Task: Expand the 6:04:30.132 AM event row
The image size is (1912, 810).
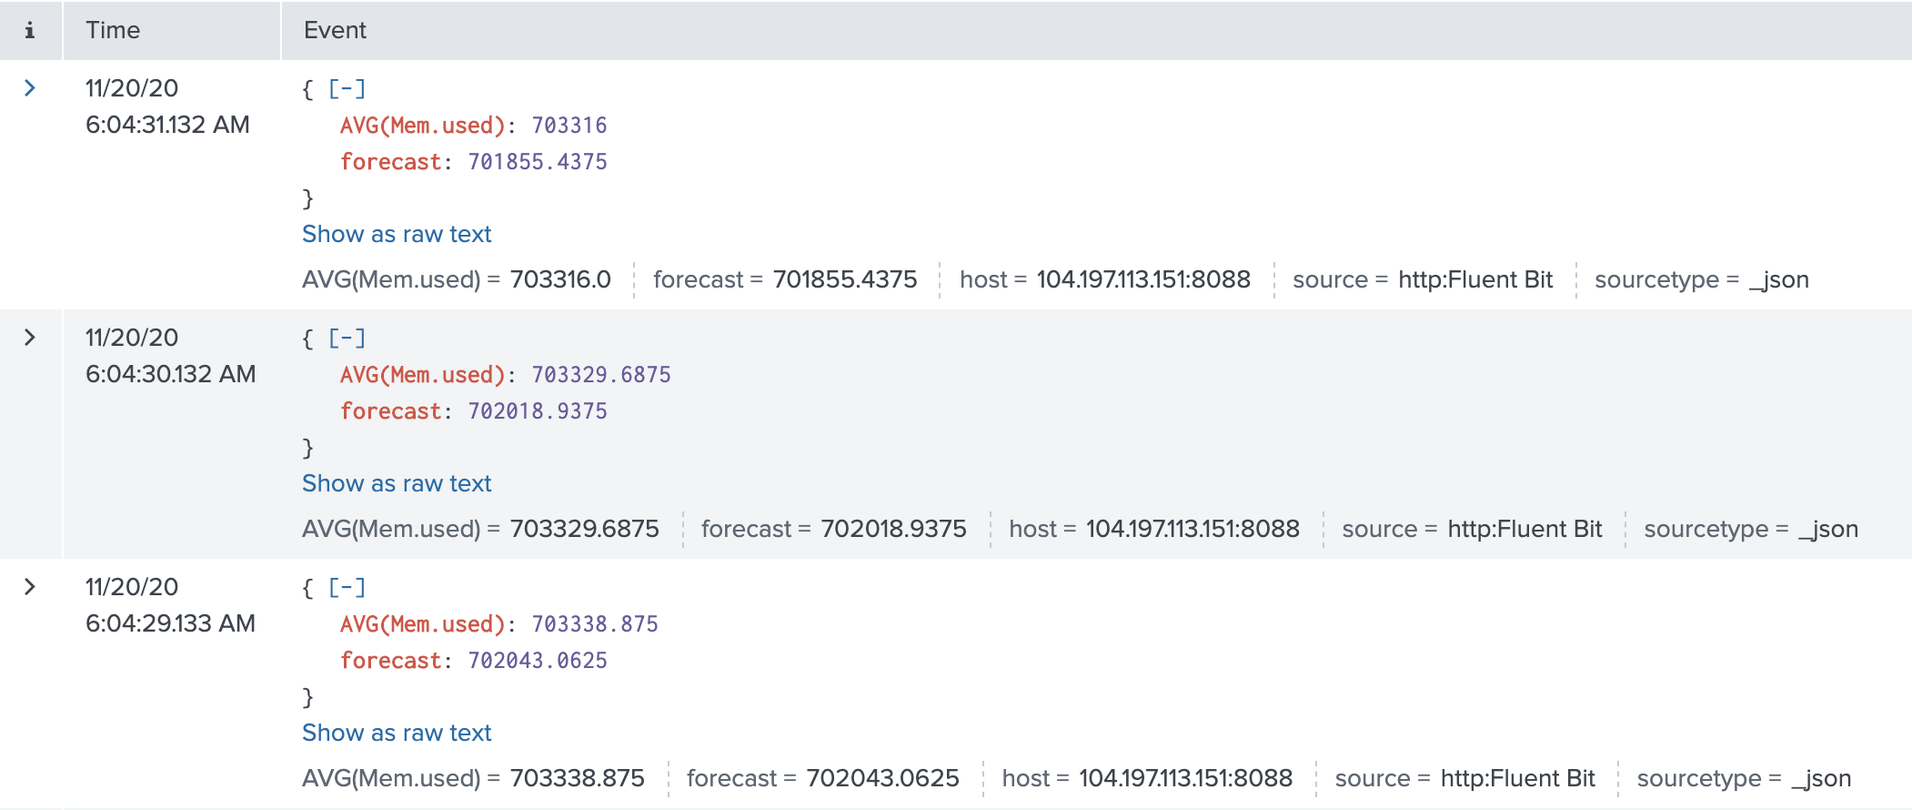Action: [x=30, y=337]
